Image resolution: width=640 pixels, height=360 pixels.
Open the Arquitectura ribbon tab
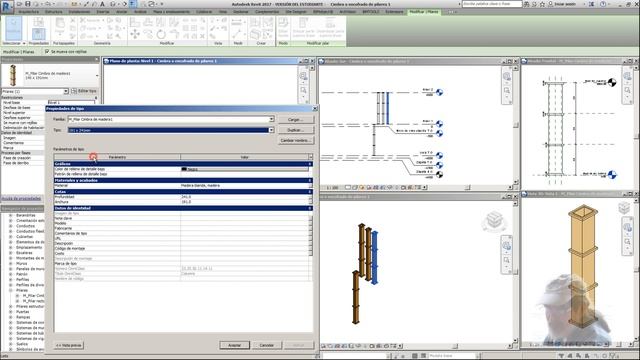pyautogui.click(x=28, y=12)
